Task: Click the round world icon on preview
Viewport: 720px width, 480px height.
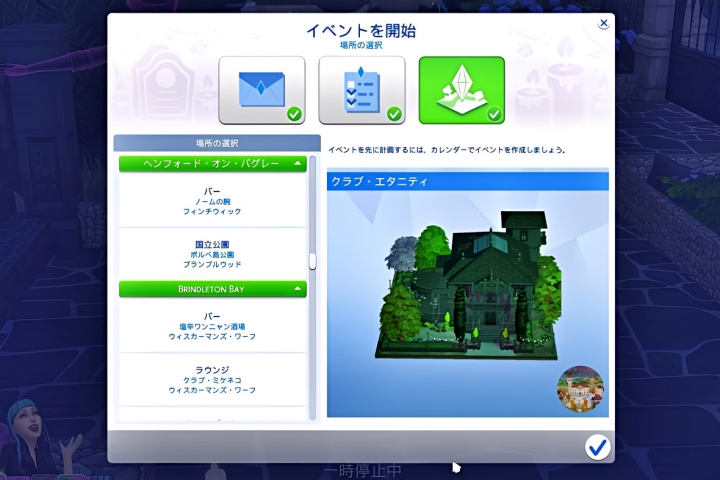Action: [580, 389]
